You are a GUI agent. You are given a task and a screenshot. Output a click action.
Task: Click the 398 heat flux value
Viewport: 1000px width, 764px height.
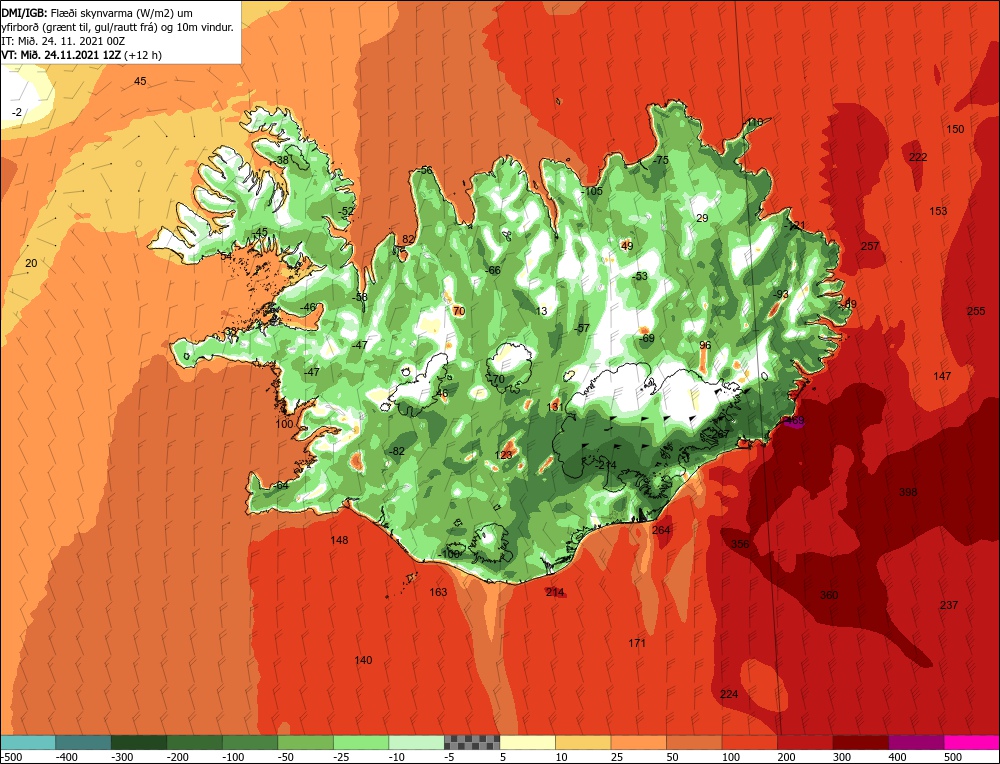908,492
